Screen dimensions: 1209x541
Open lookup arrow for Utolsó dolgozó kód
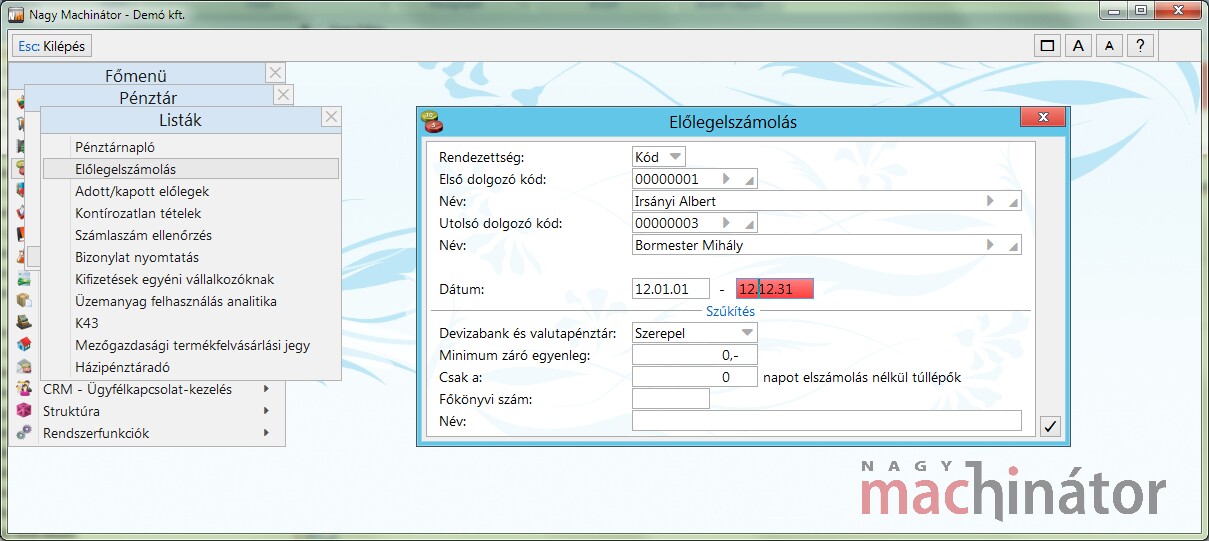(x=727, y=223)
